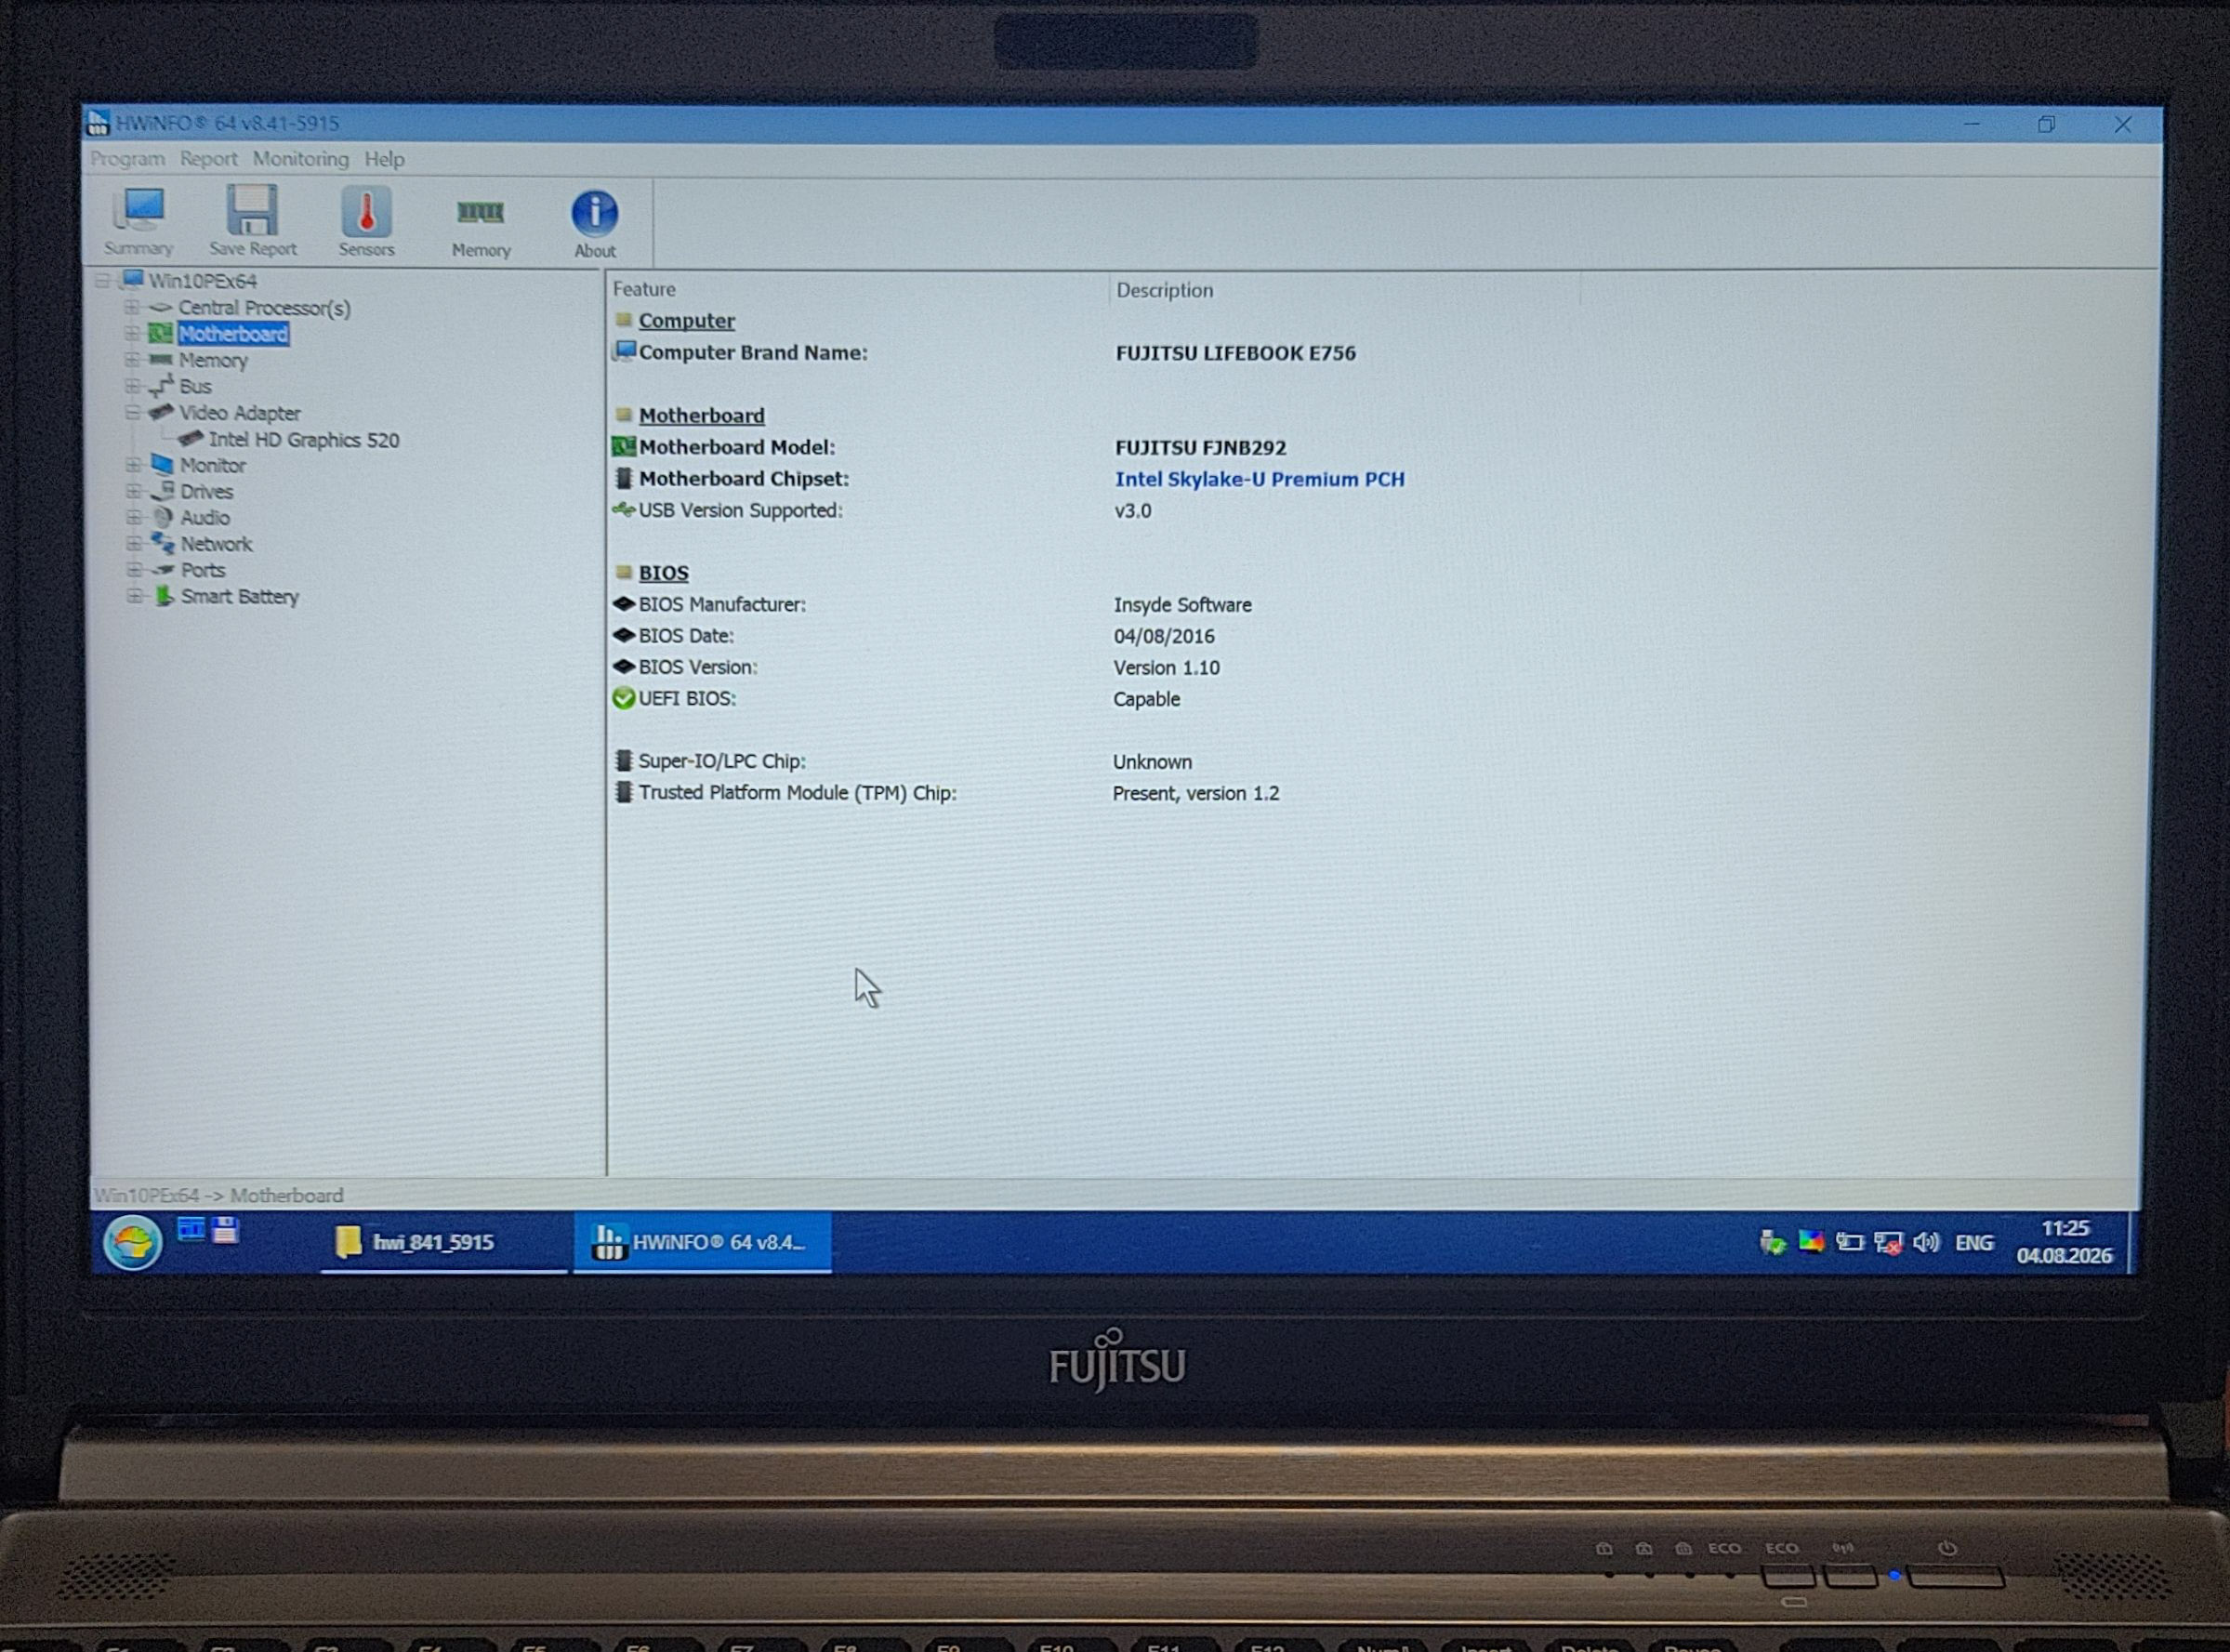The image size is (2230, 1652).
Task: Click the FUJITSU FJNB292 model value
Action: pos(1200,448)
